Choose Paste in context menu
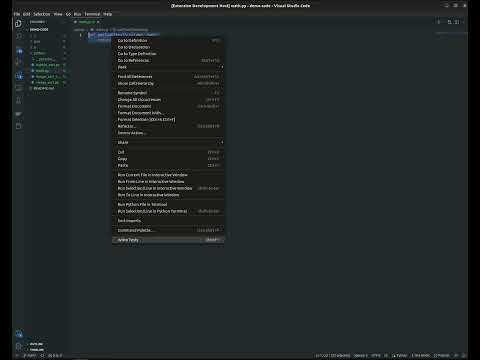 (168, 166)
